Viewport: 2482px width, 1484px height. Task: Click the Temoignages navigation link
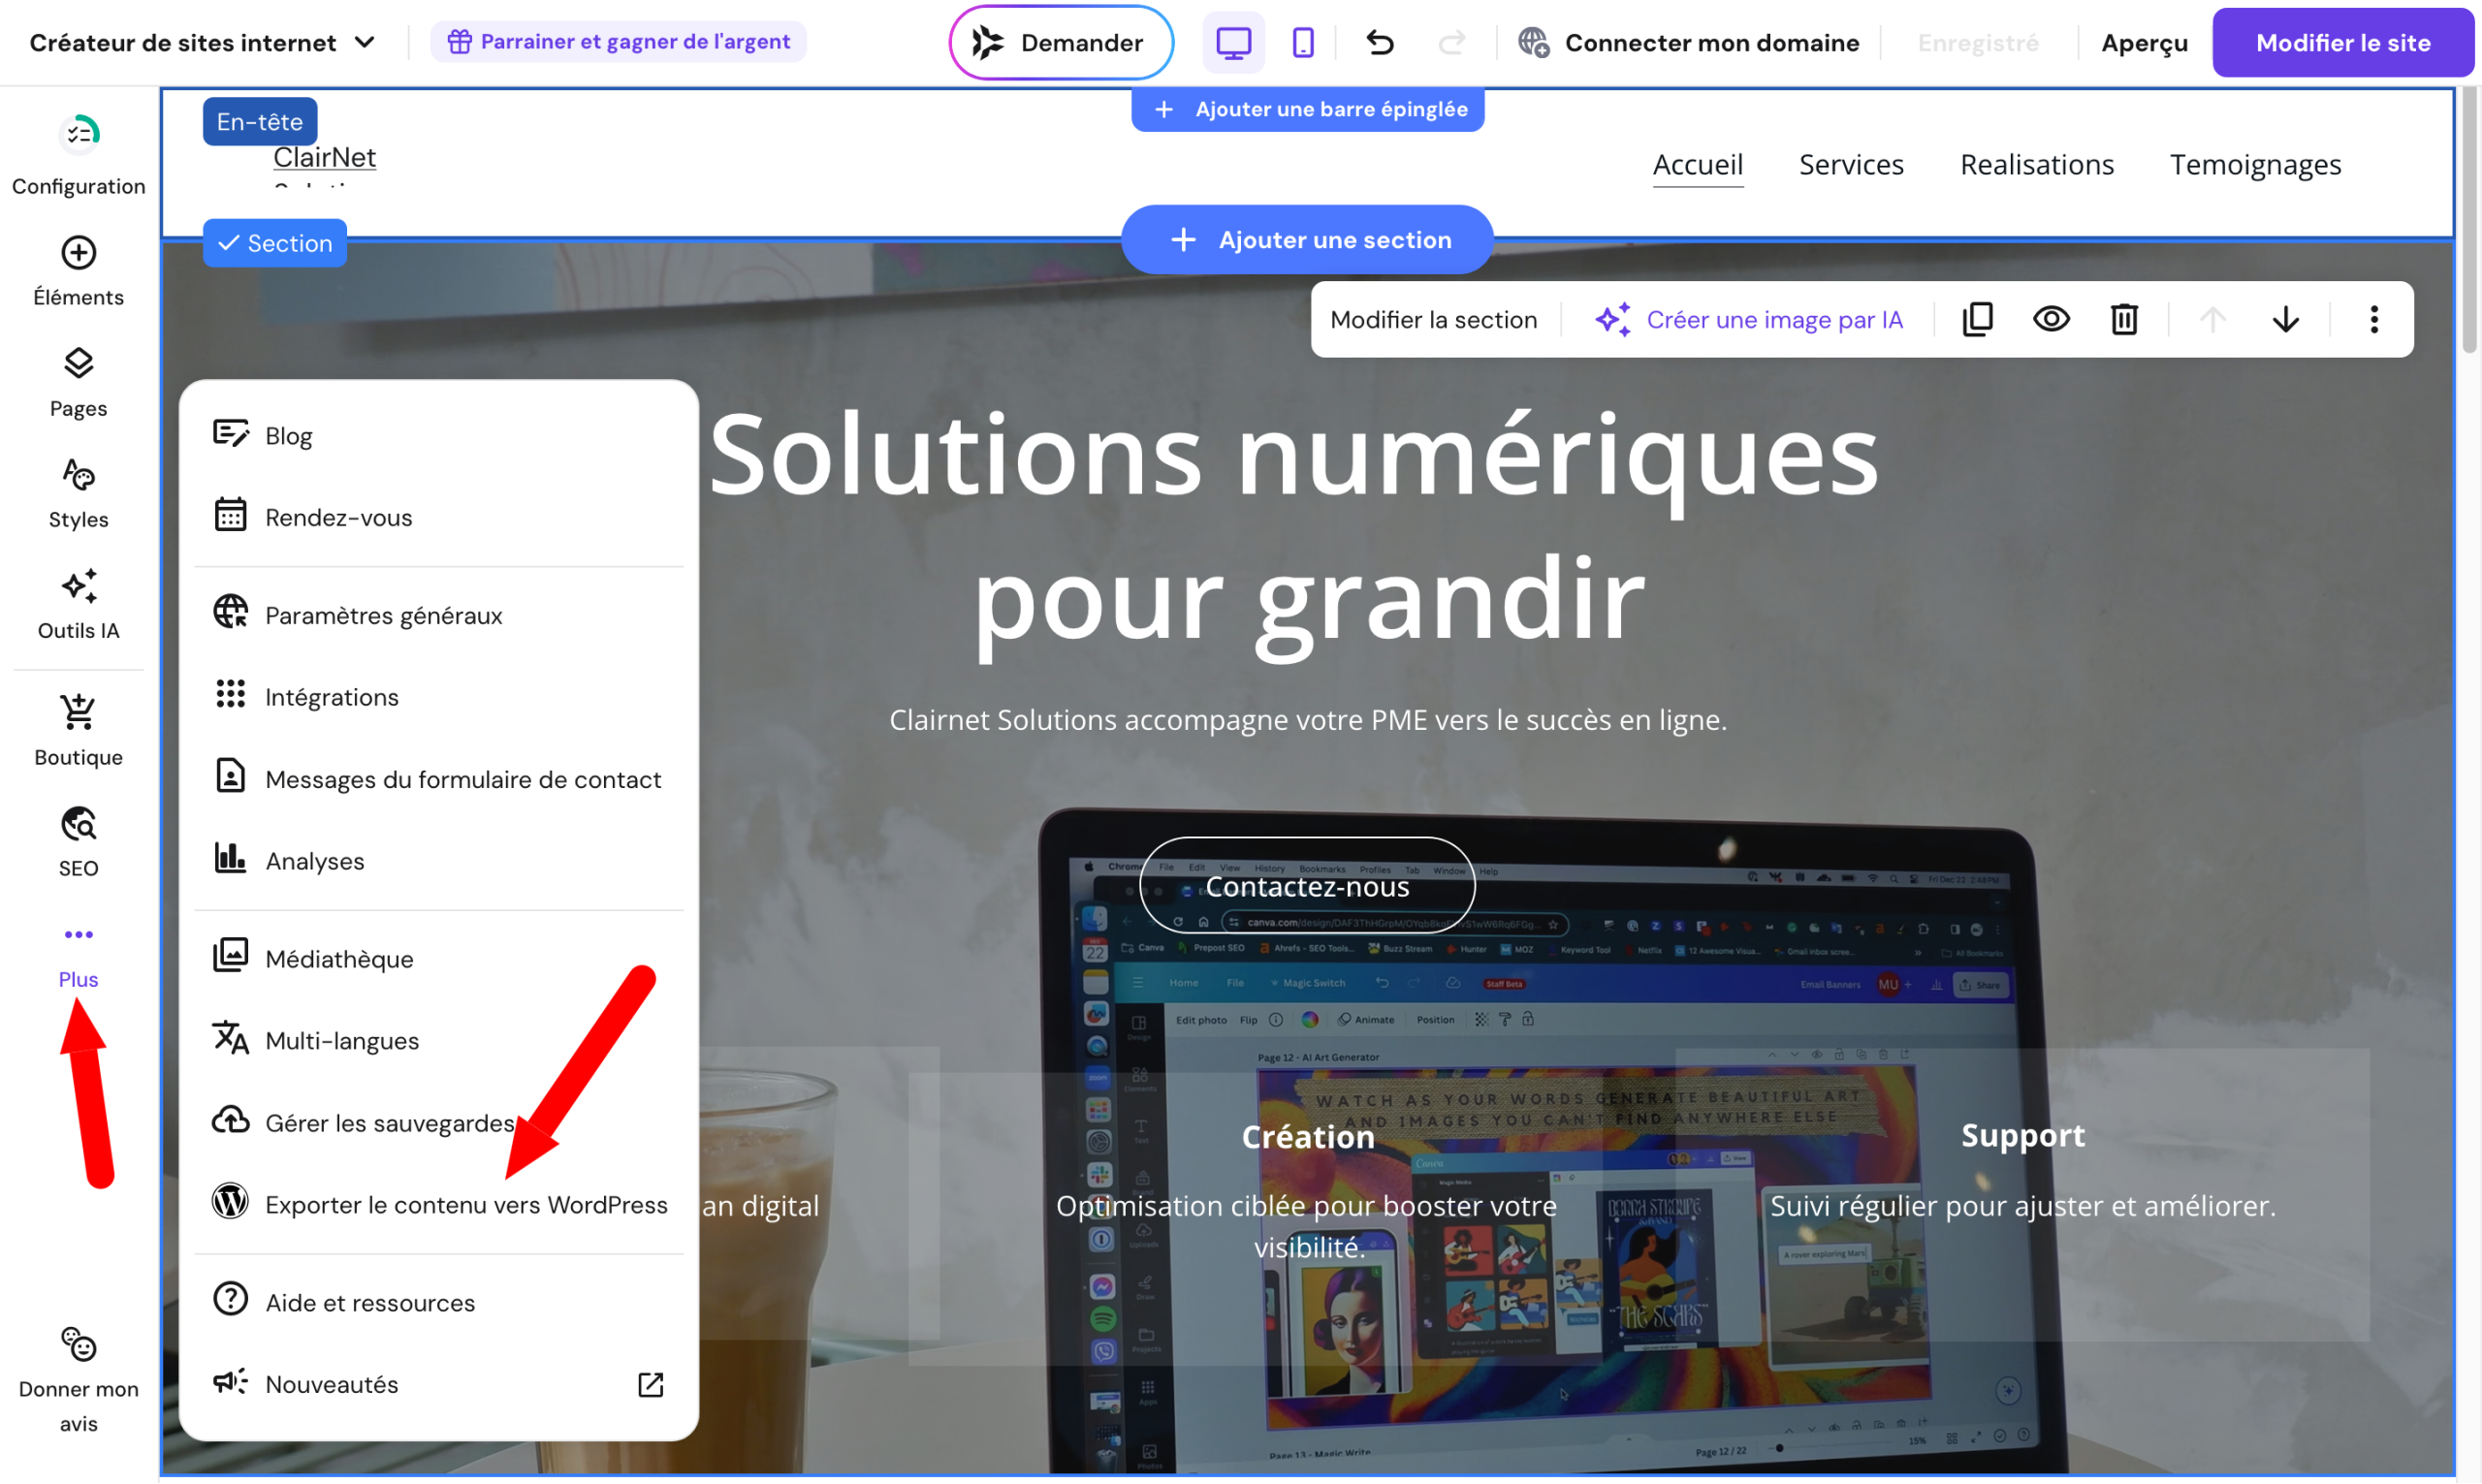(2255, 164)
